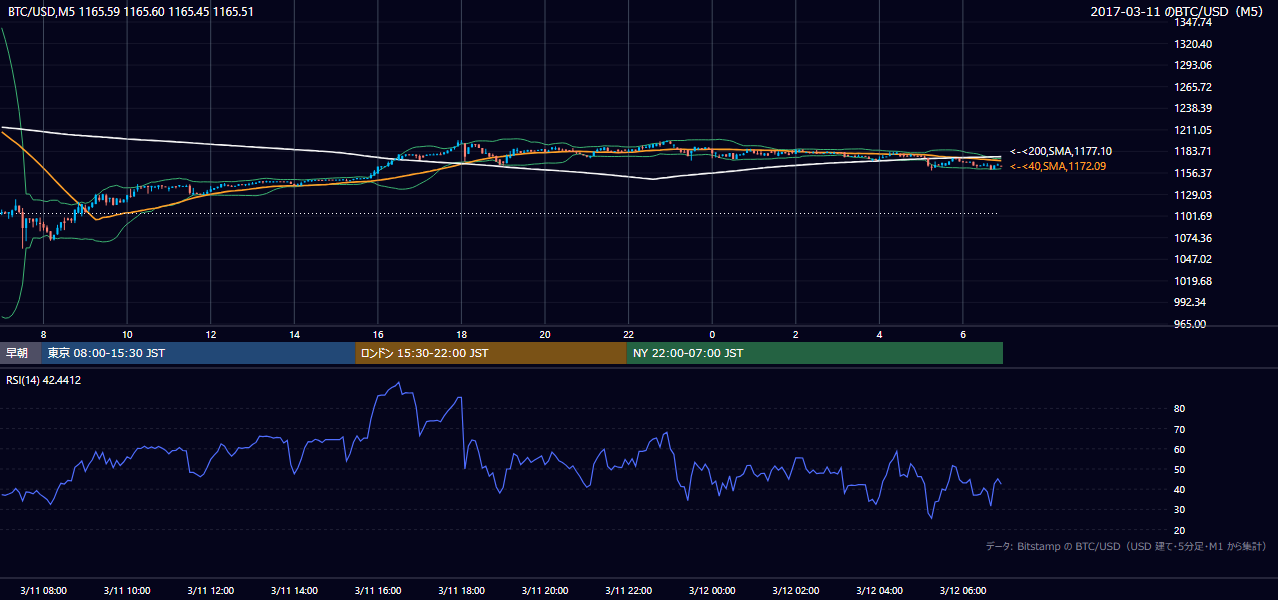Click price axis value 1156.37
This screenshot has width=1278, height=600.
1195,173
